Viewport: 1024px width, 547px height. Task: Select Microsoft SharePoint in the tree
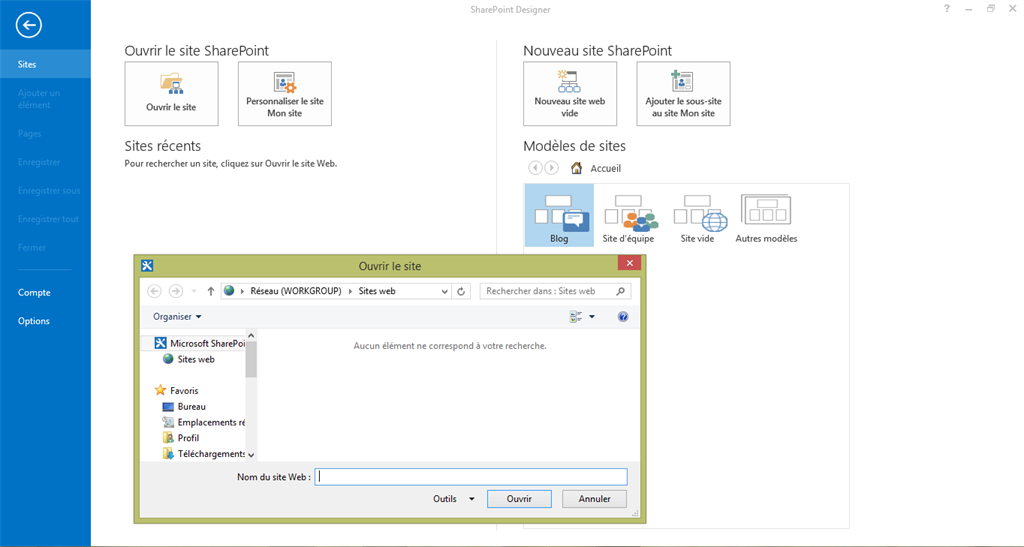coord(200,343)
